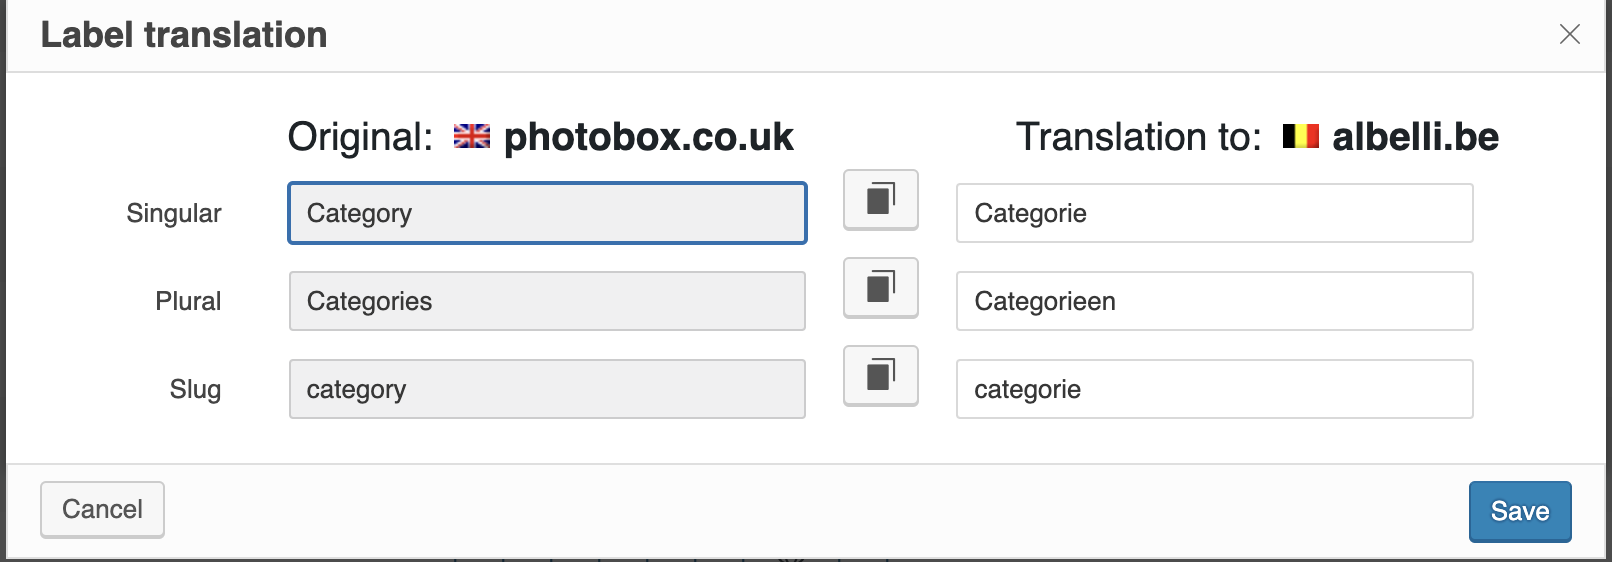Image resolution: width=1612 pixels, height=562 pixels.
Task: Copy the Plural original to translation
Action: [881, 288]
